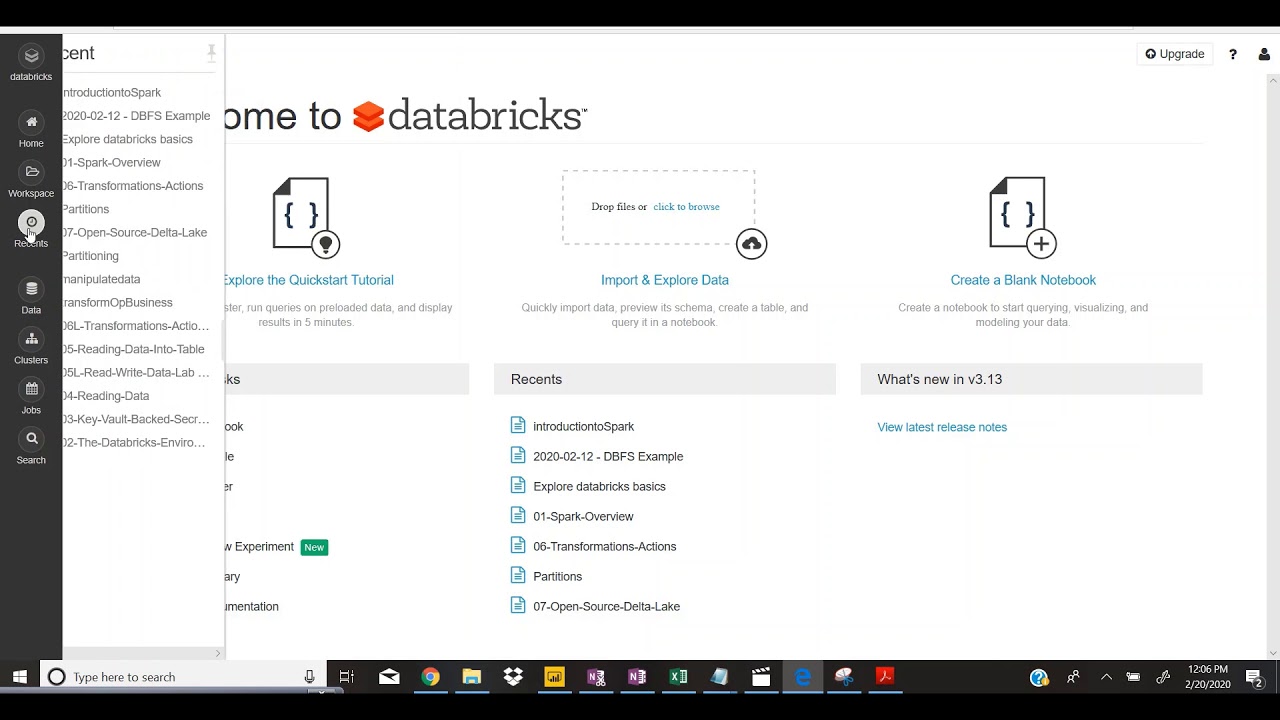Image resolution: width=1280 pixels, height=720 pixels.
Task: Open 2020-02-12 - DBFS Example in main Recents
Action: coord(608,456)
